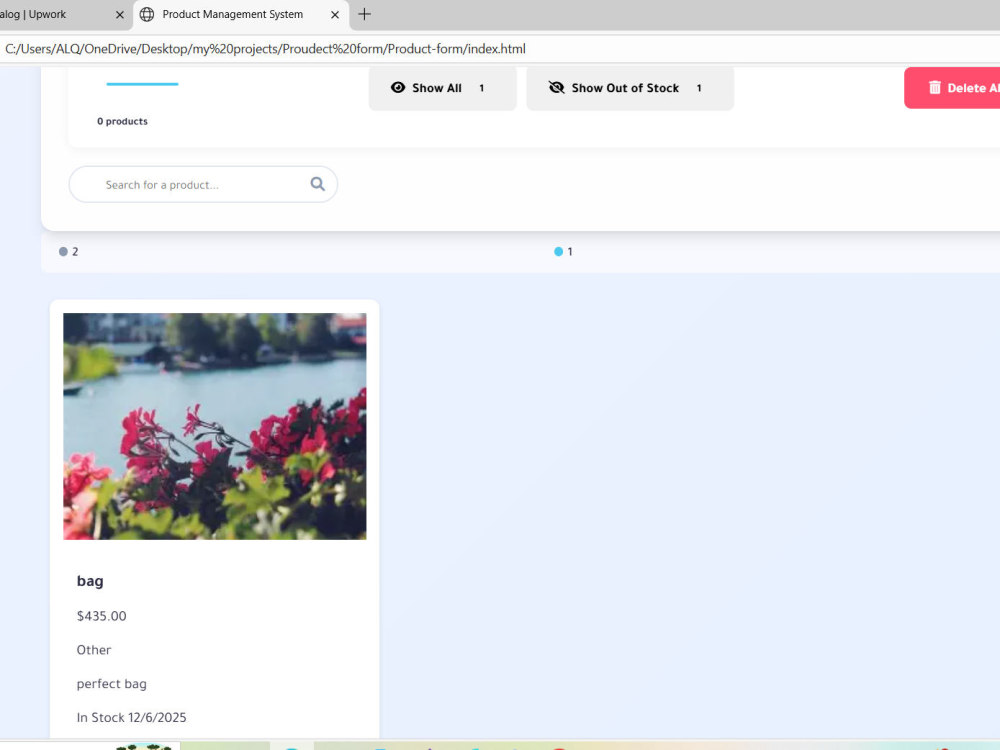Close the Upwork browser tab
The width and height of the screenshot is (1000, 750).
point(119,15)
